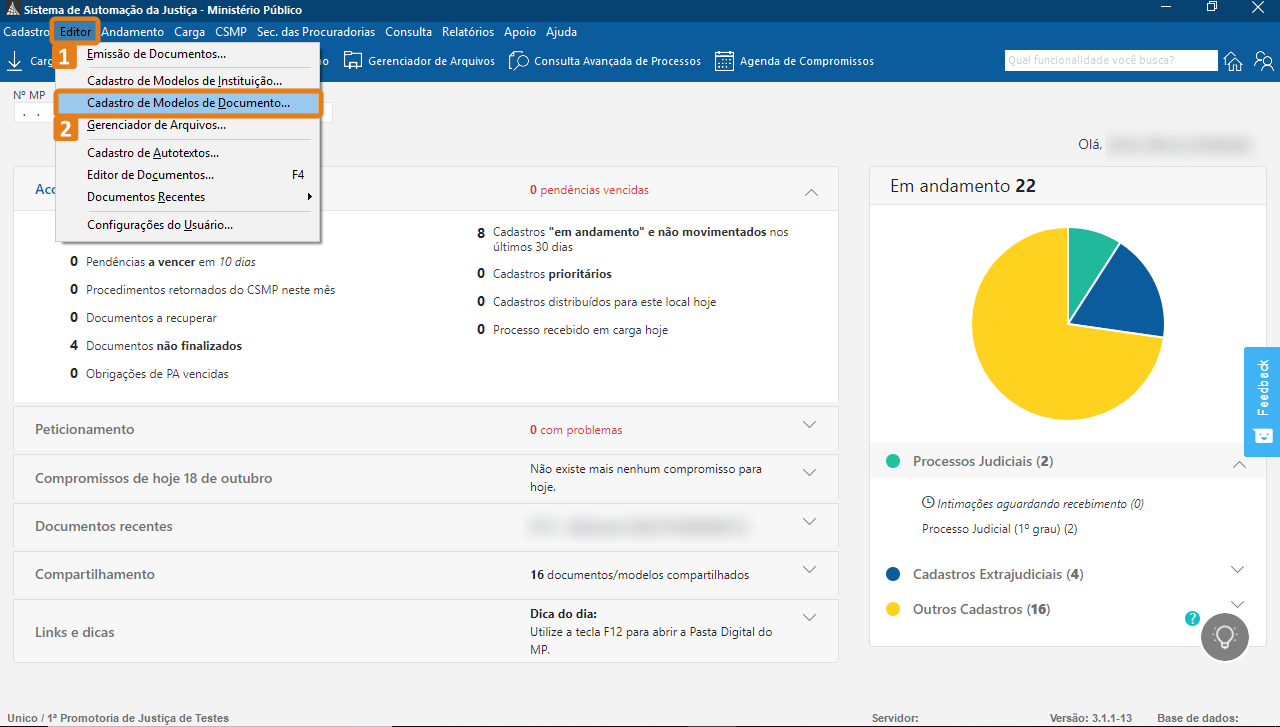Image resolution: width=1280 pixels, height=727 pixels.
Task: Open the Carga menu
Action: [x=190, y=32]
